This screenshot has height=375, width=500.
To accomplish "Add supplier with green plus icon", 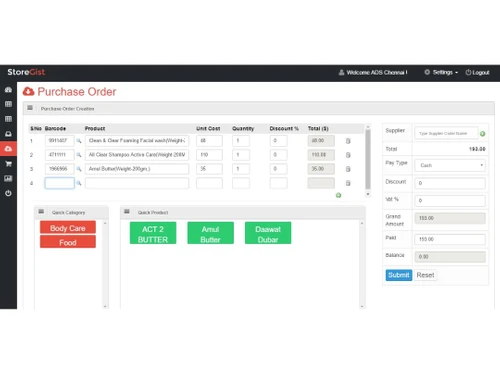I will coord(482,134).
